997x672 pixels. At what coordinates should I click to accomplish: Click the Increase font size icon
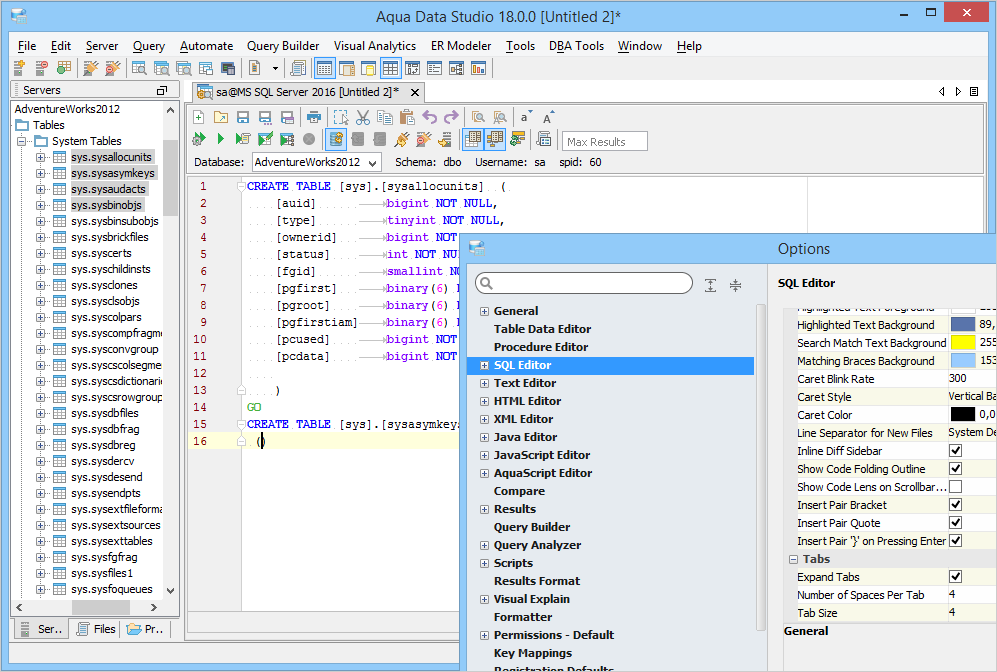pos(547,117)
